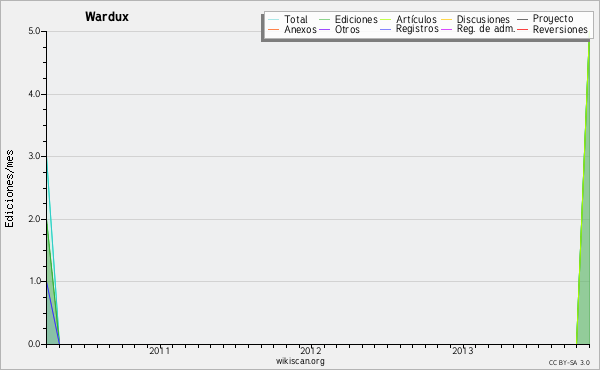
Task: Click the 5.0 y-axis value
Action: coord(34,31)
